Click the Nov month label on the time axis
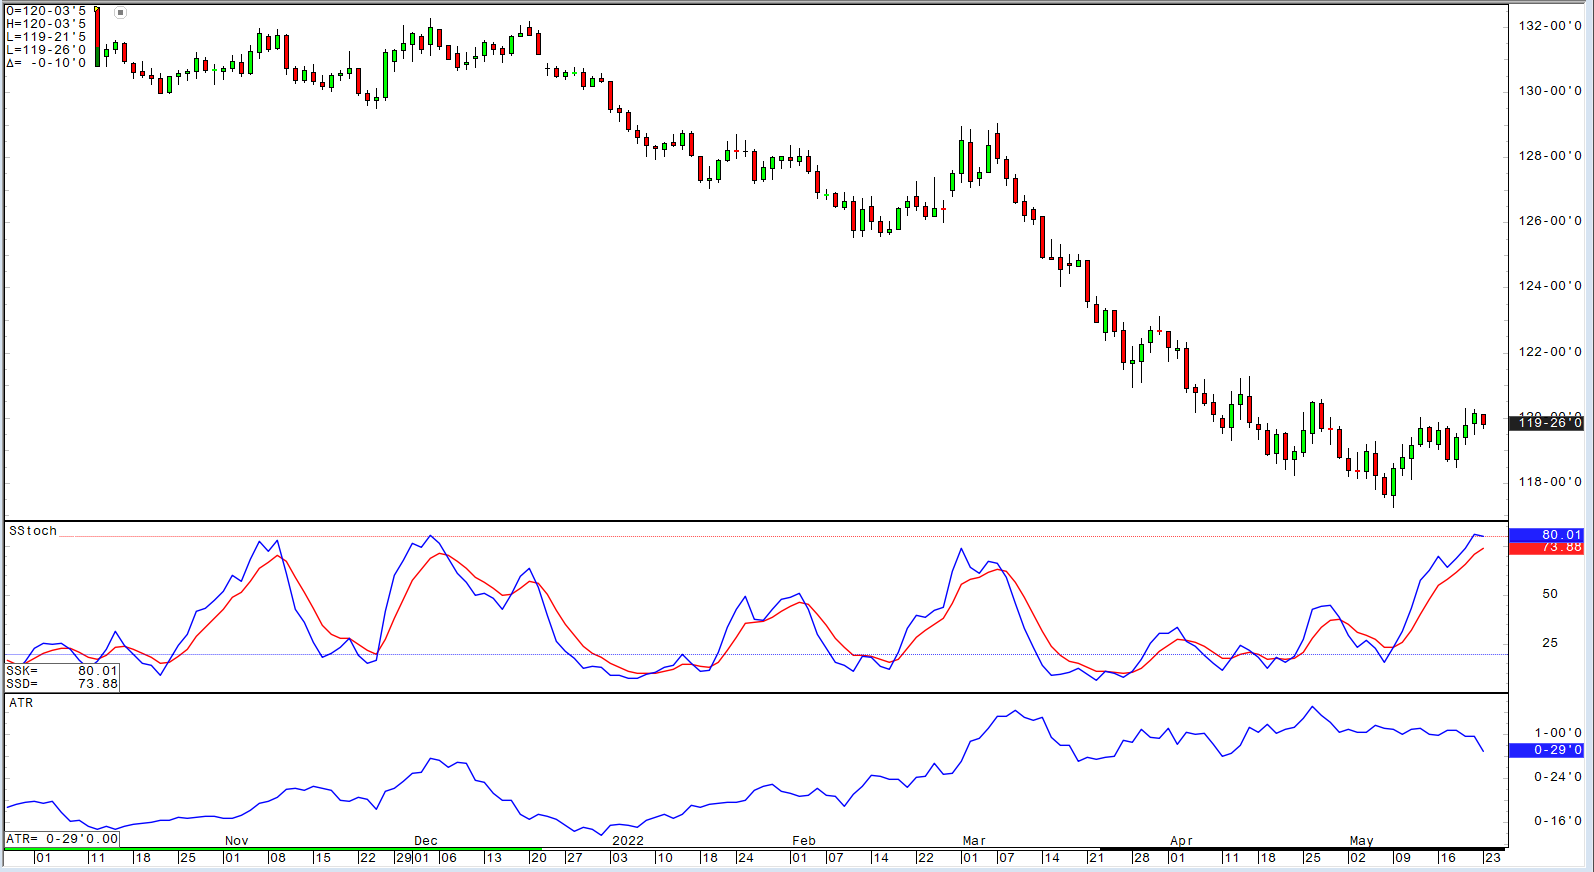Image resolution: width=1594 pixels, height=872 pixels. [236, 841]
